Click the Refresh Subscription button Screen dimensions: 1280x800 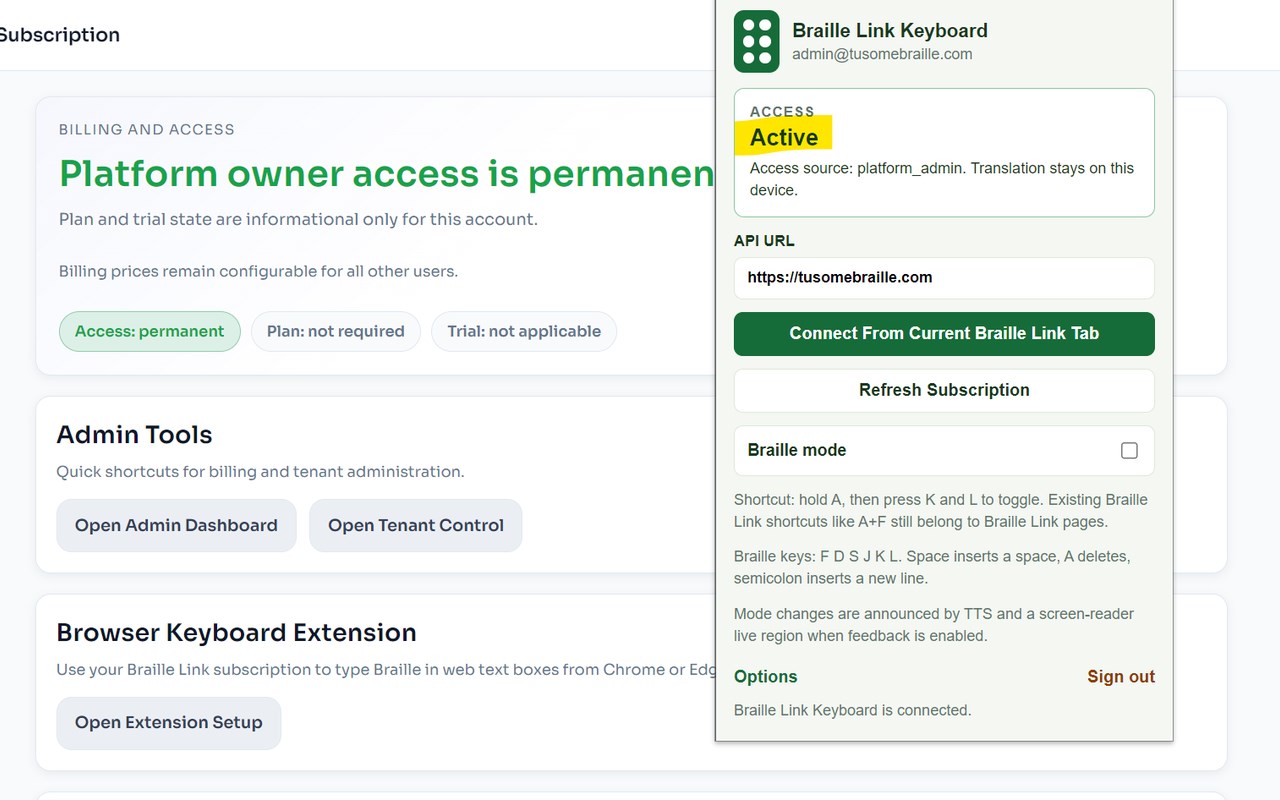[x=944, y=390]
